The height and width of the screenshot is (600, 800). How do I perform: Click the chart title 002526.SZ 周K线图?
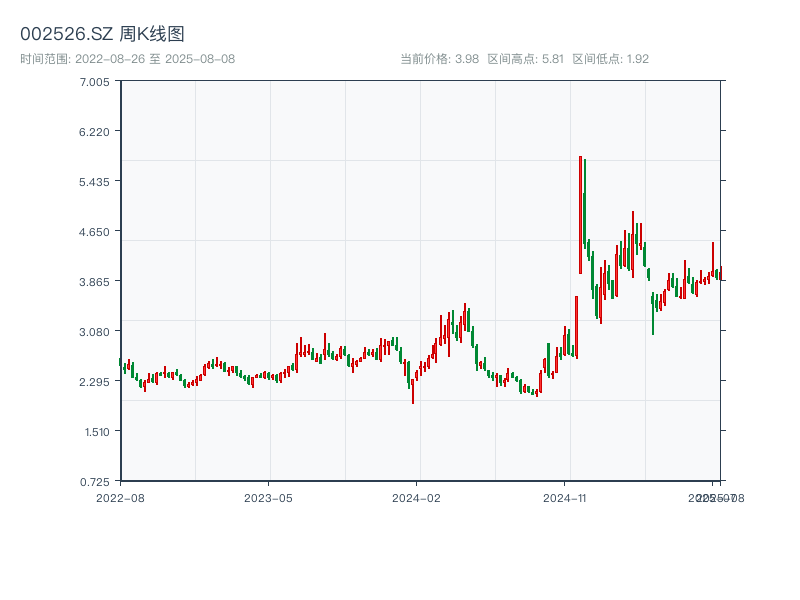[102, 34]
